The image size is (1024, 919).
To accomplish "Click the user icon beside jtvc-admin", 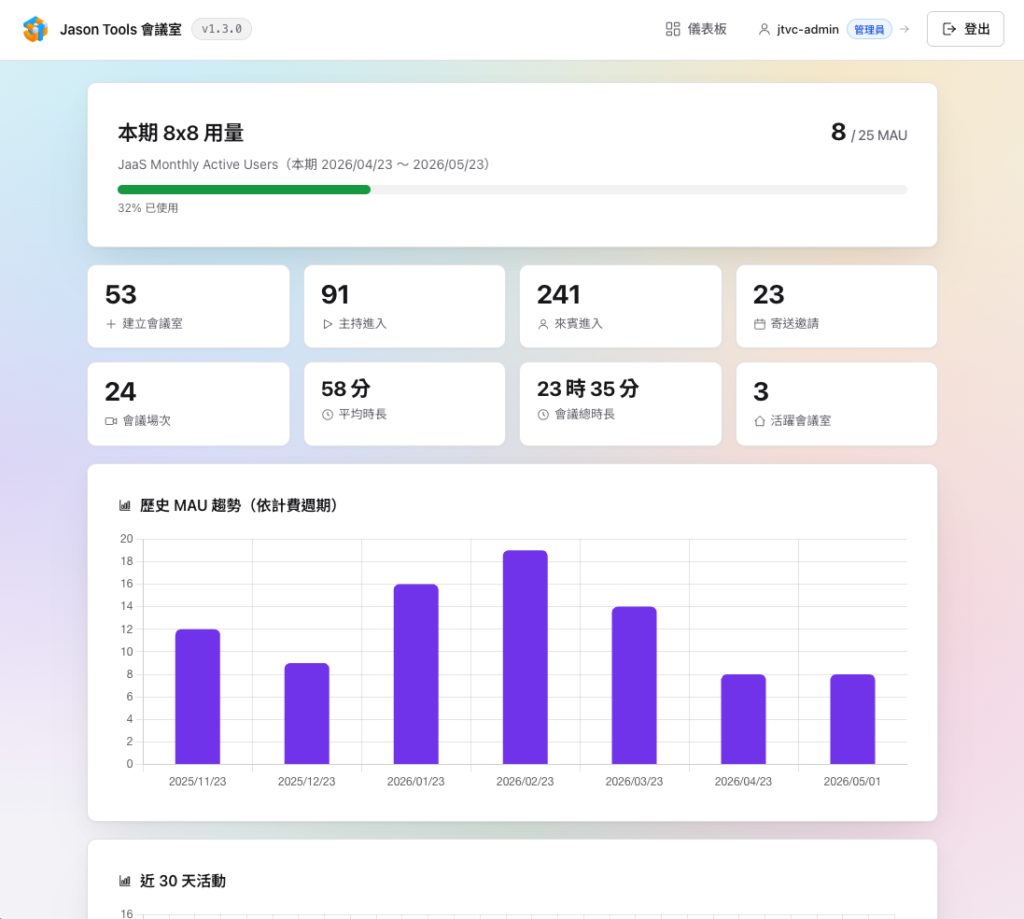I will tap(763, 29).
